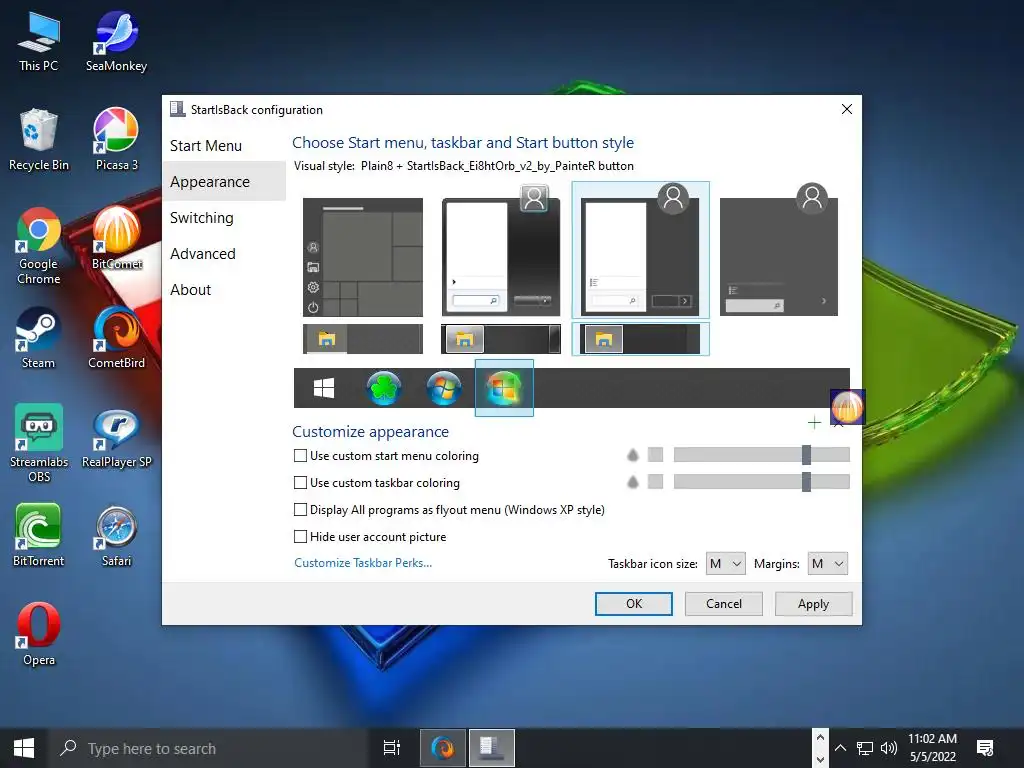Image resolution: width=1024 pixels, height=768 pixels.
Task: Select first taskbar style under Windows 10 thumbnail
Action: point(363,339)
